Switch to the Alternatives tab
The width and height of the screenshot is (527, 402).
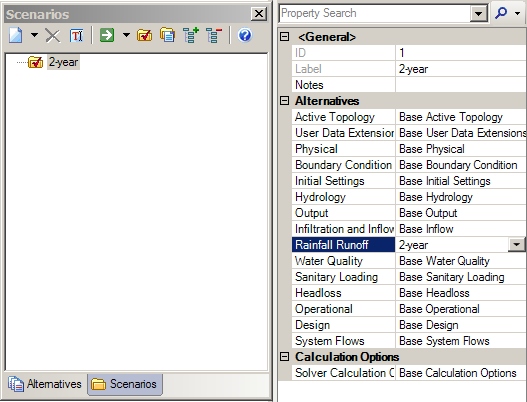(x=45, y=384)
